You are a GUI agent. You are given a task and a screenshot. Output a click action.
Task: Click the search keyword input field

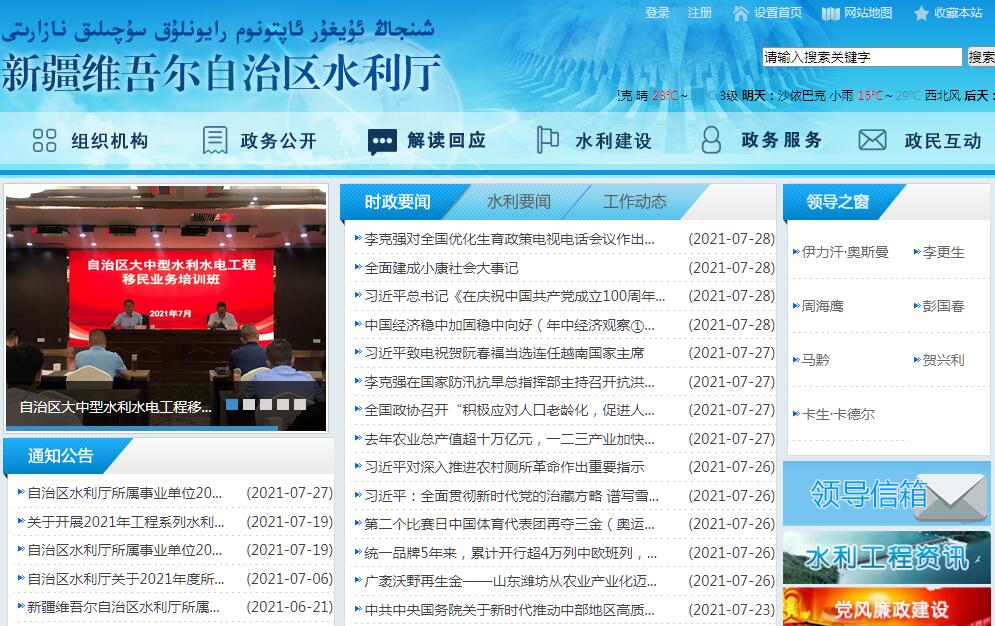[x=861, y=57]
